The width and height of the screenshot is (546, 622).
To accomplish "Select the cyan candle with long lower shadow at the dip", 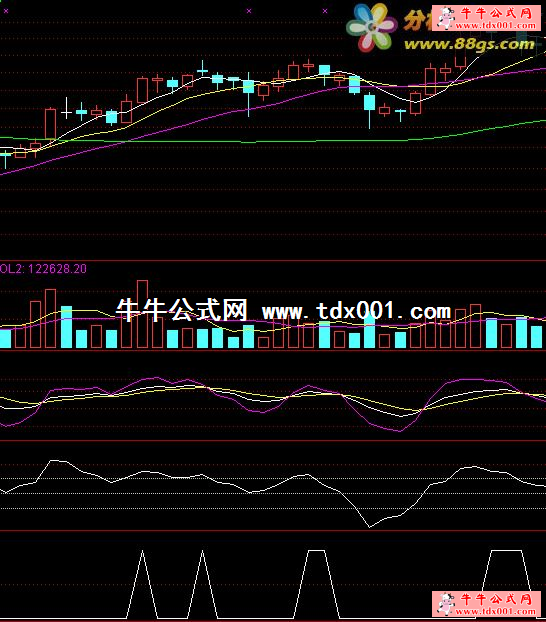I will pyautogui.click(x=369, y=110).
